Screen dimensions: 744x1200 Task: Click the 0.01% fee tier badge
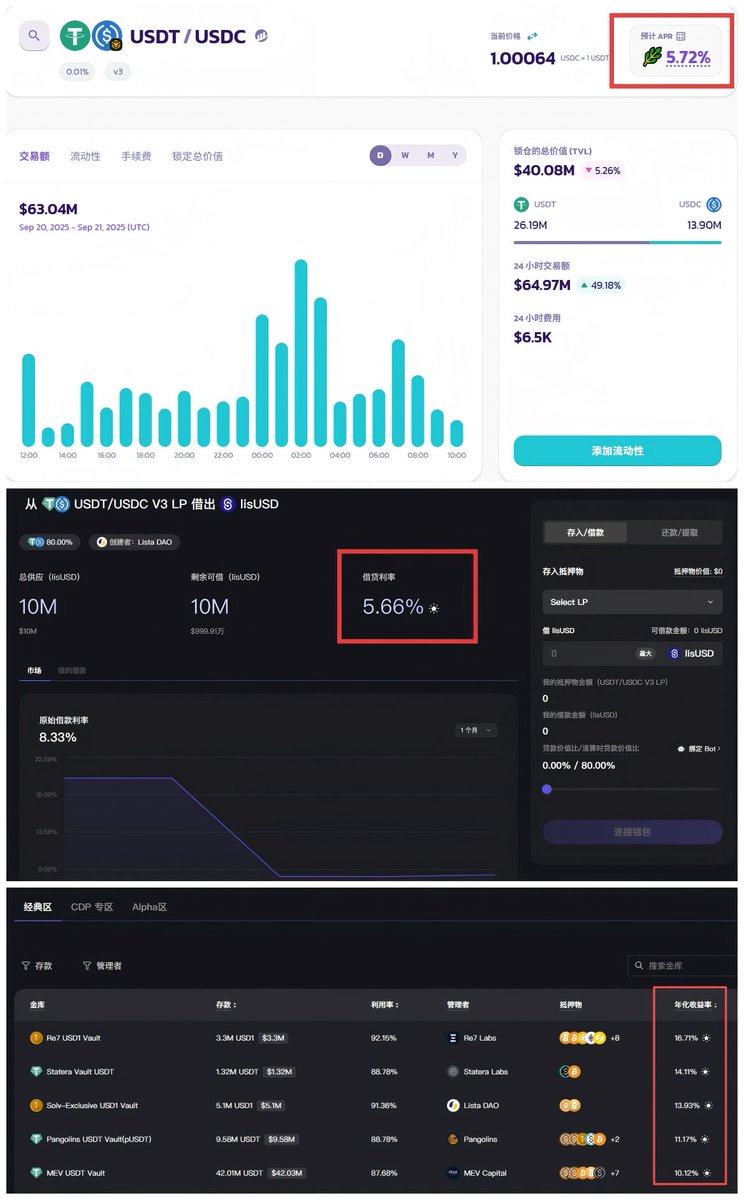coord(77,72)
